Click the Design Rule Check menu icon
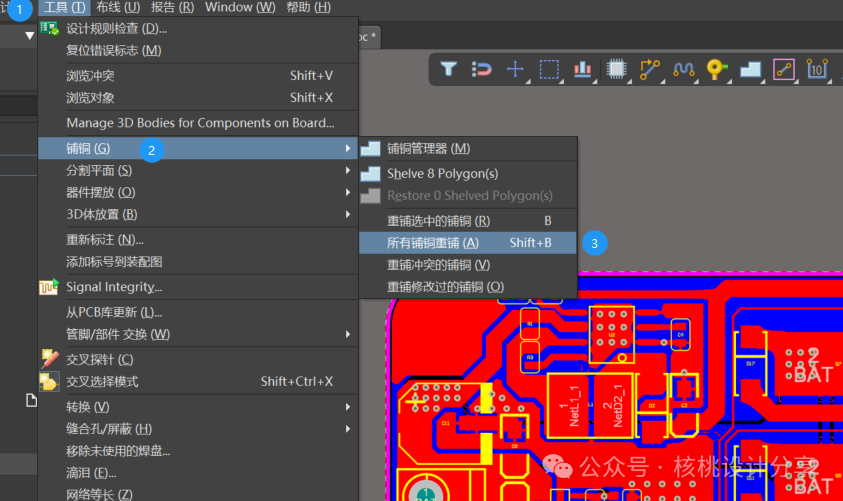The image size is (843, 501). click(49, 28)
